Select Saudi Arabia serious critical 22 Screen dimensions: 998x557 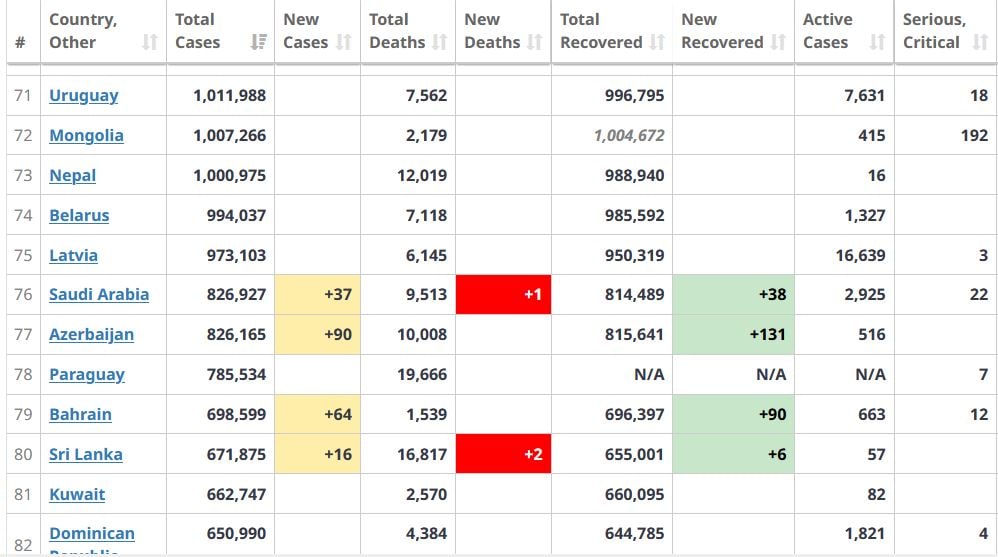pos(979,295)
